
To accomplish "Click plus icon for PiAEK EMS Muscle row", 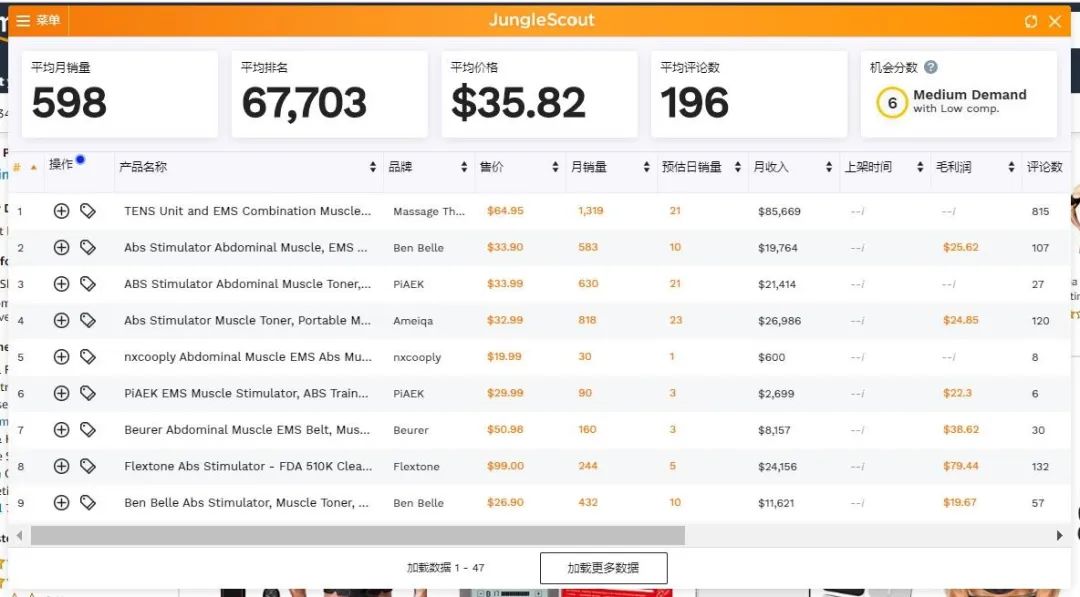I will pyautogui.click(x=61, y=393).
